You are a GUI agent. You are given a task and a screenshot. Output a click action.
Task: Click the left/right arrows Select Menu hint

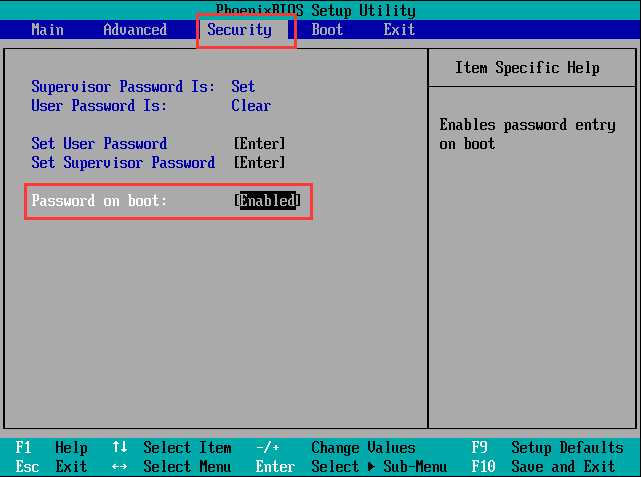tap(172, 466)
